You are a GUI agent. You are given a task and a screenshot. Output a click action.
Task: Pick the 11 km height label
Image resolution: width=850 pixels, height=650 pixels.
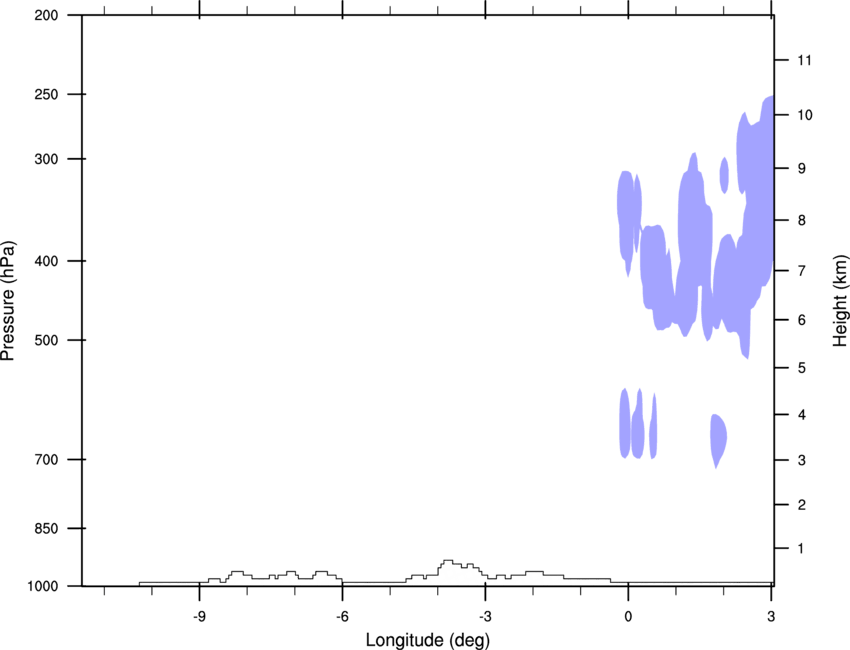coord(805,60)
